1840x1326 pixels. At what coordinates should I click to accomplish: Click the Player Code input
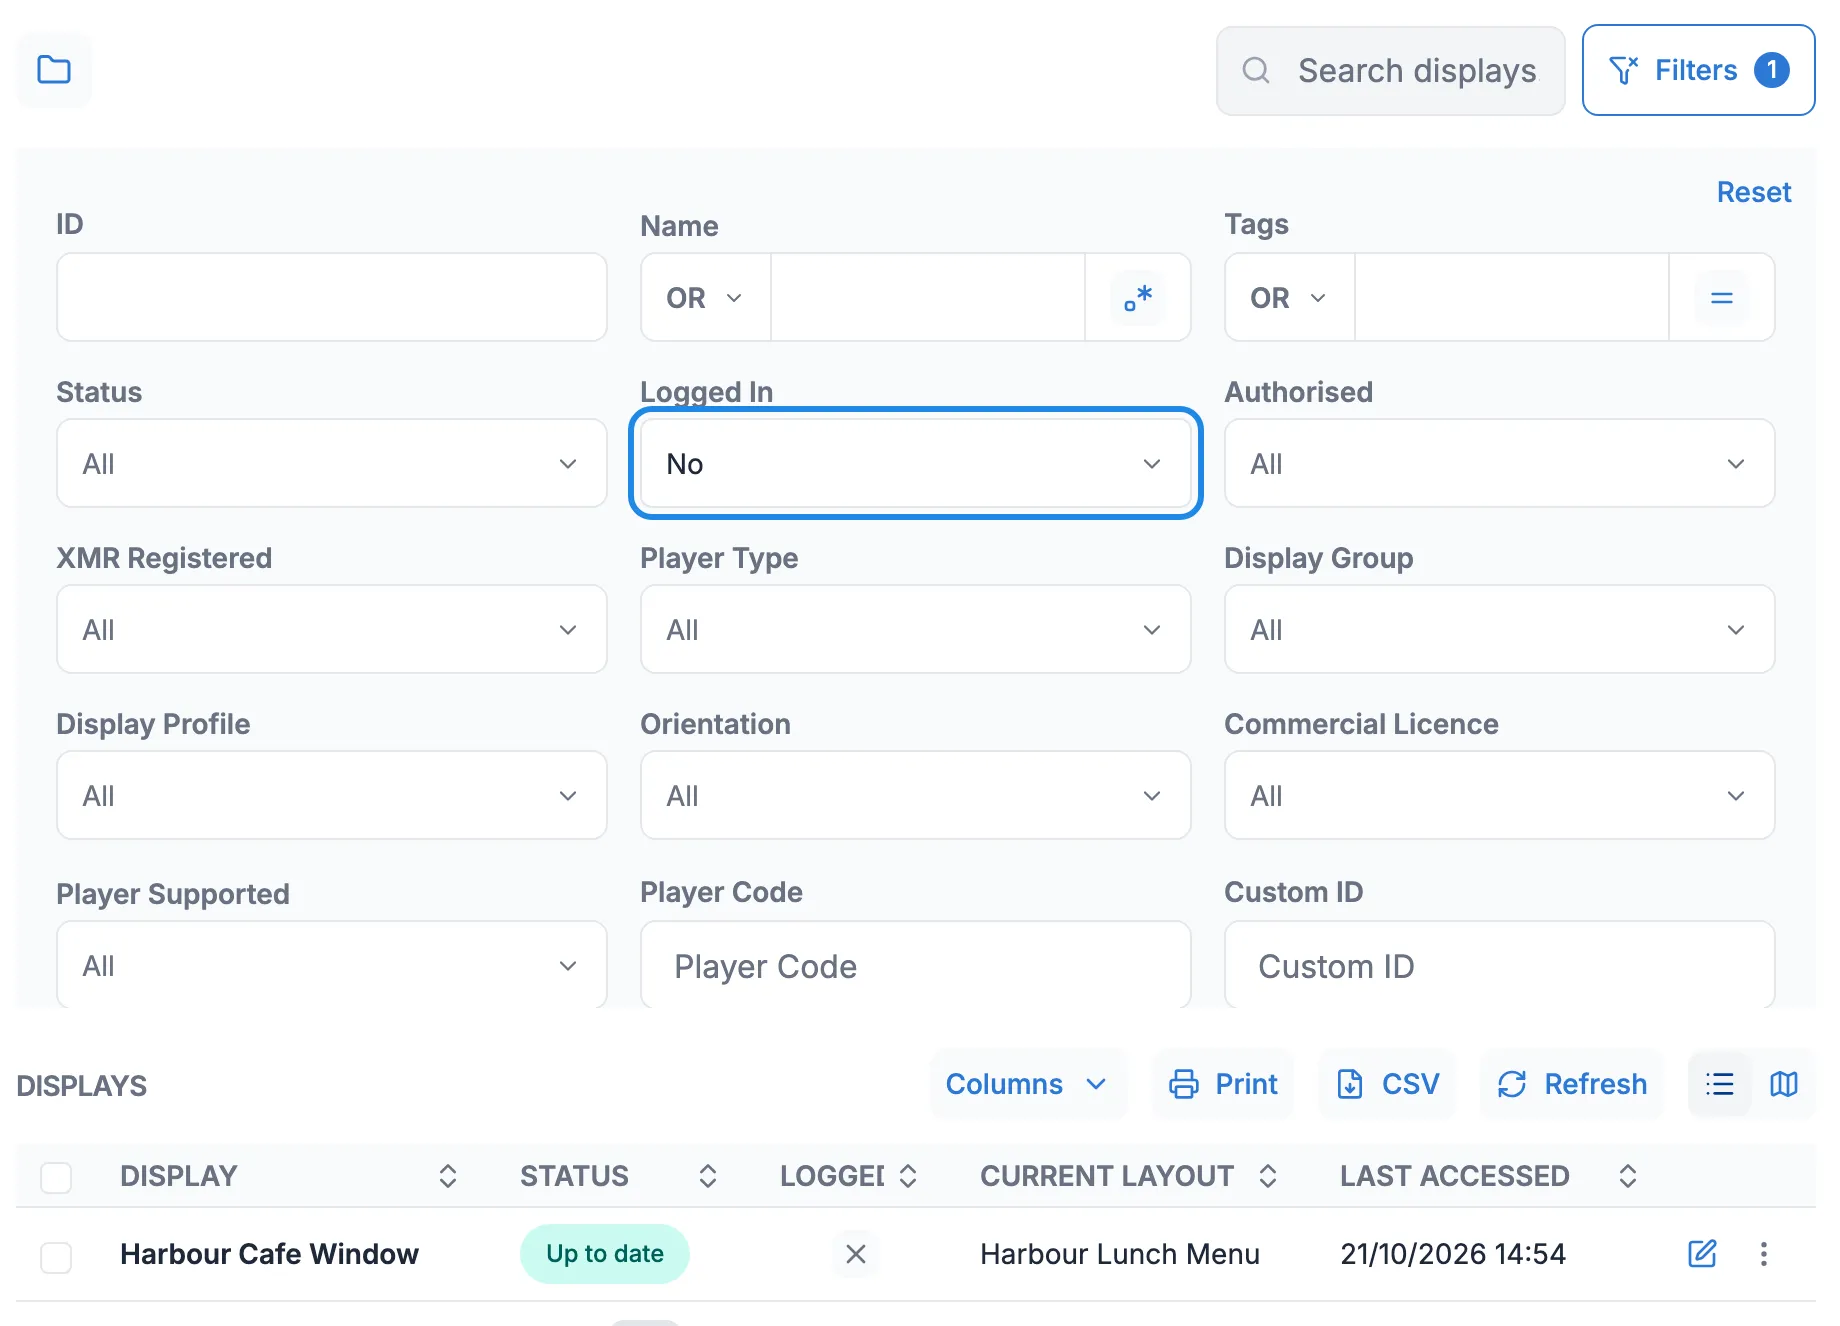(916, 965)
